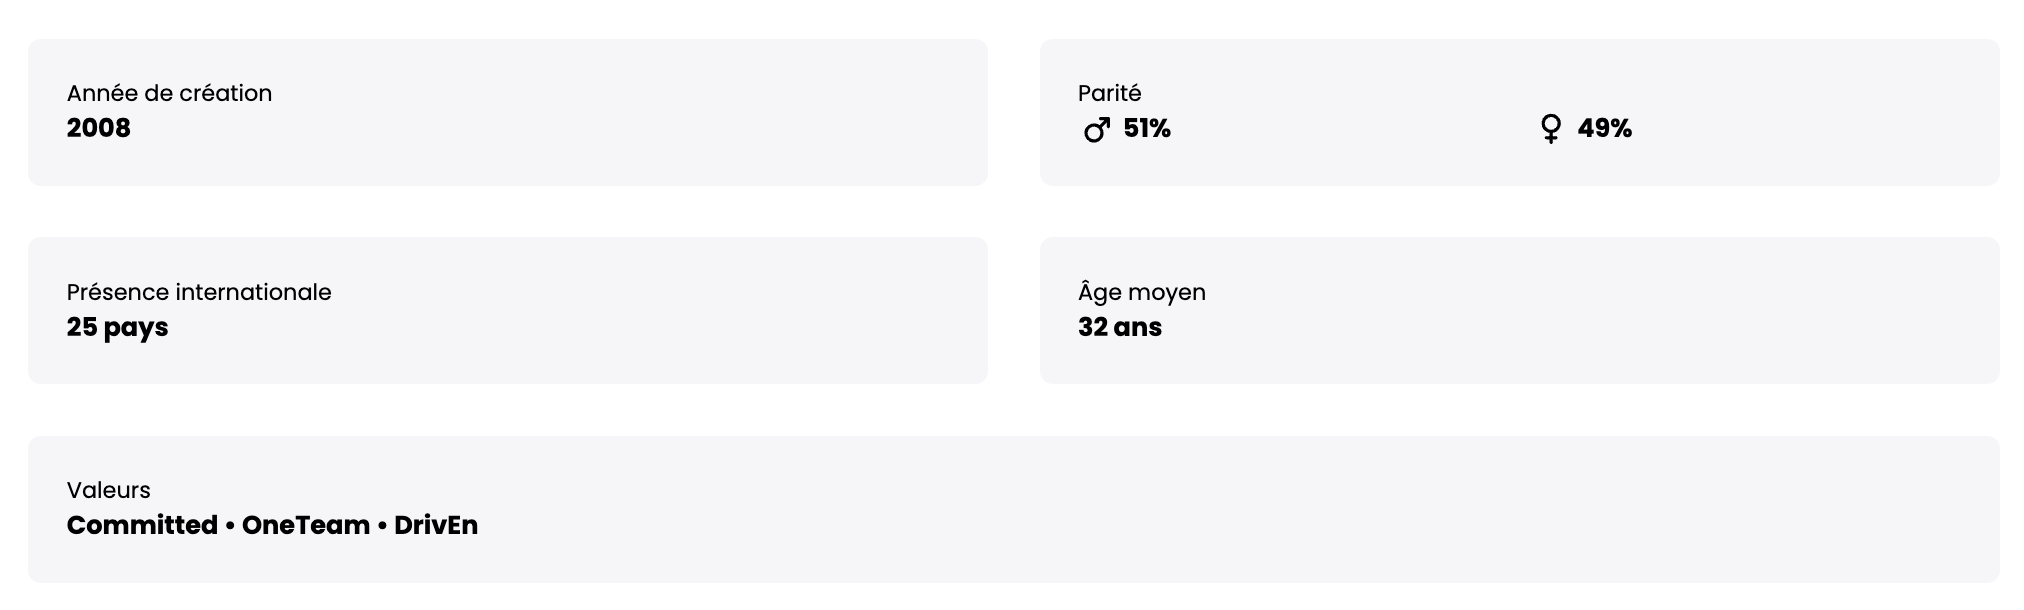Screen dimensions: 2024x610
Task: Click the female symbol icon
Action: (x=1550, y=129)
